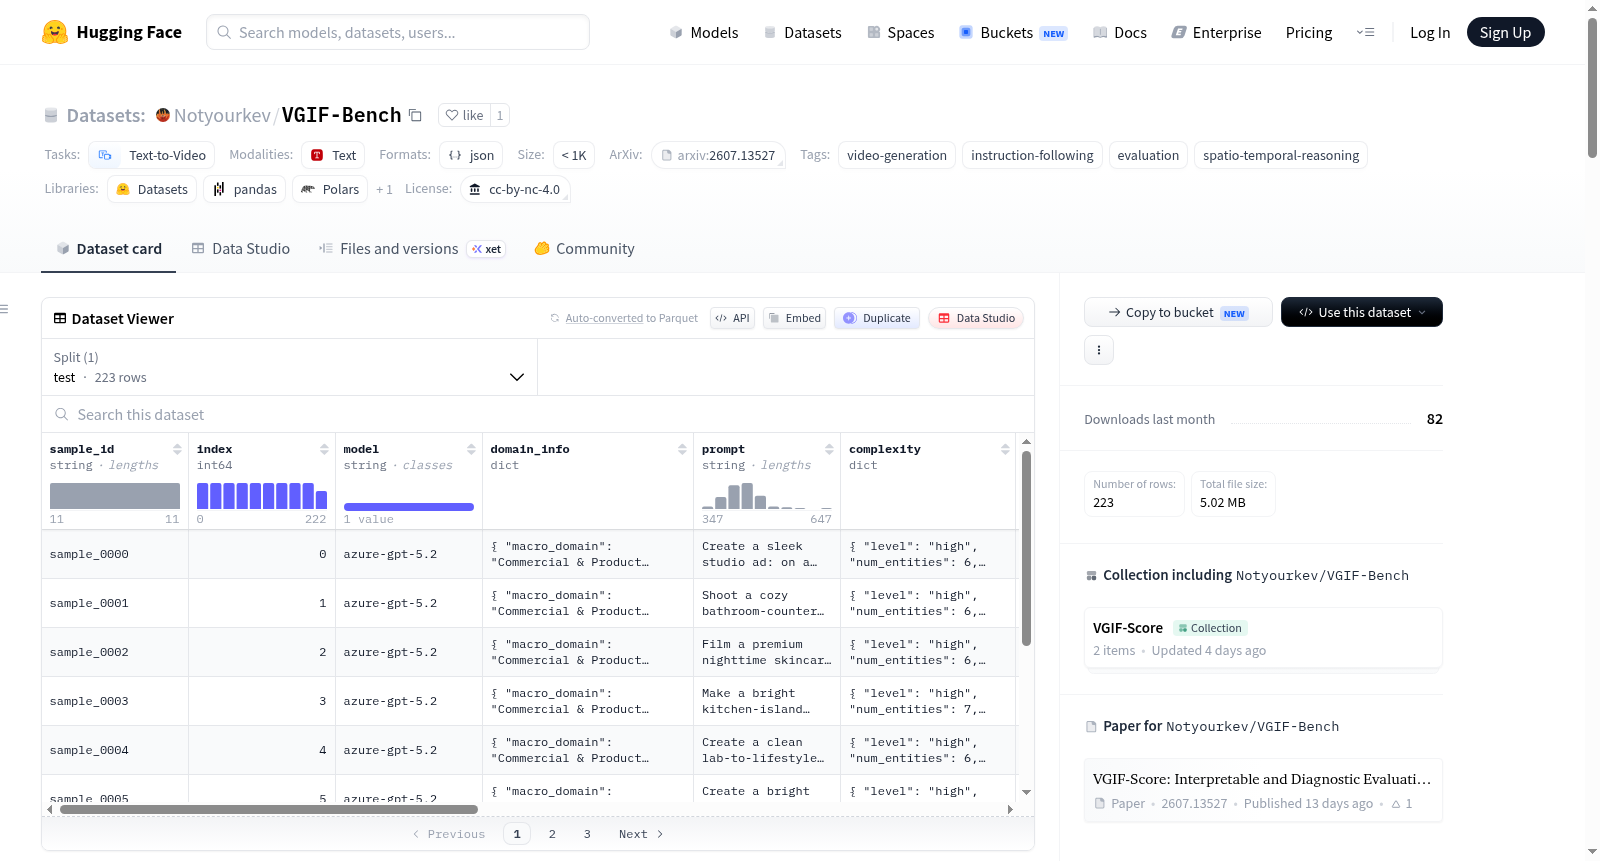Switch to the Data Studio tab
The width and height of the screenshot is (1600, 861).
(241, 249)
